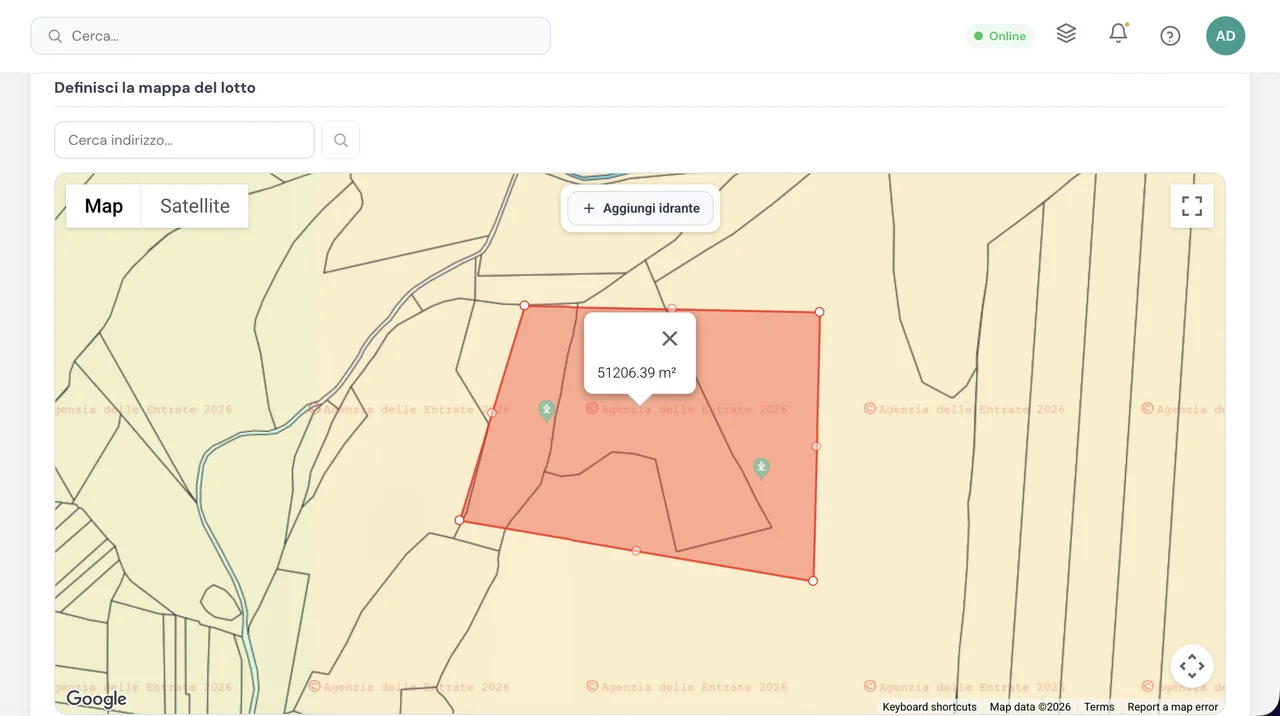This screenshot has height=716, width=1280.
Task: Click the 51206.39 m² area value
Action: coord(637,373)
